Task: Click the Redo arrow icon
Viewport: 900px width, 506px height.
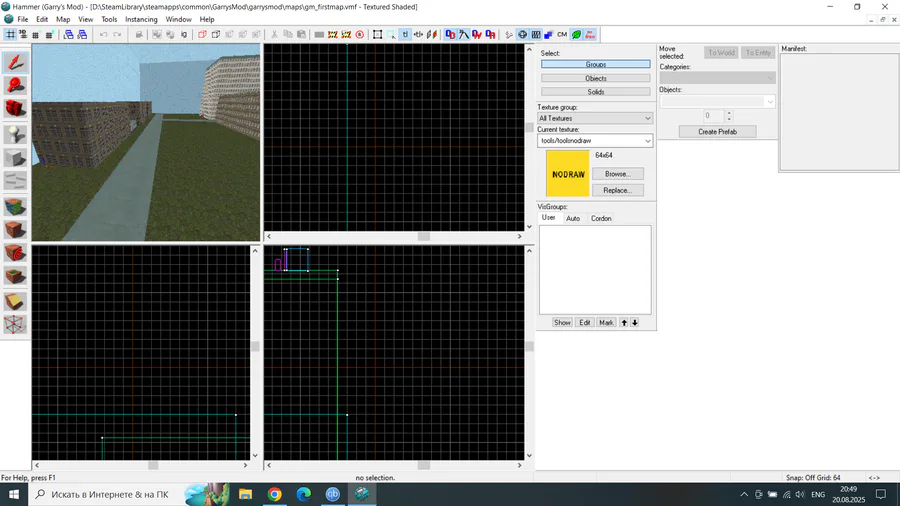Action: [117, 34]
